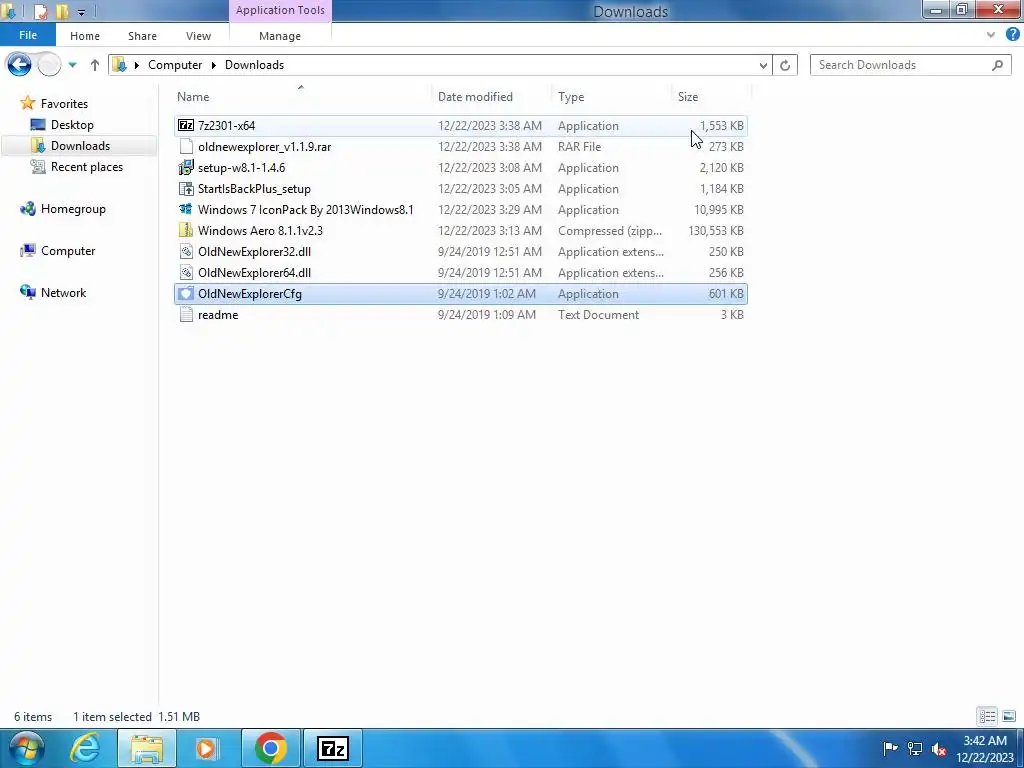Image resolution: width=1024 pixels, height=768 pixels.
Task: Switch to the Share ribbon tab
Action: (142, 36)
